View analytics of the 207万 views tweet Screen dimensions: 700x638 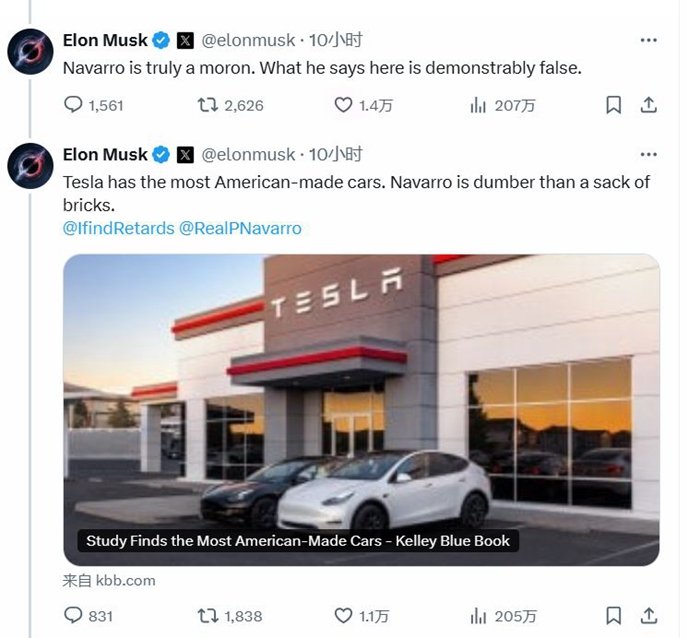[479, 104]
